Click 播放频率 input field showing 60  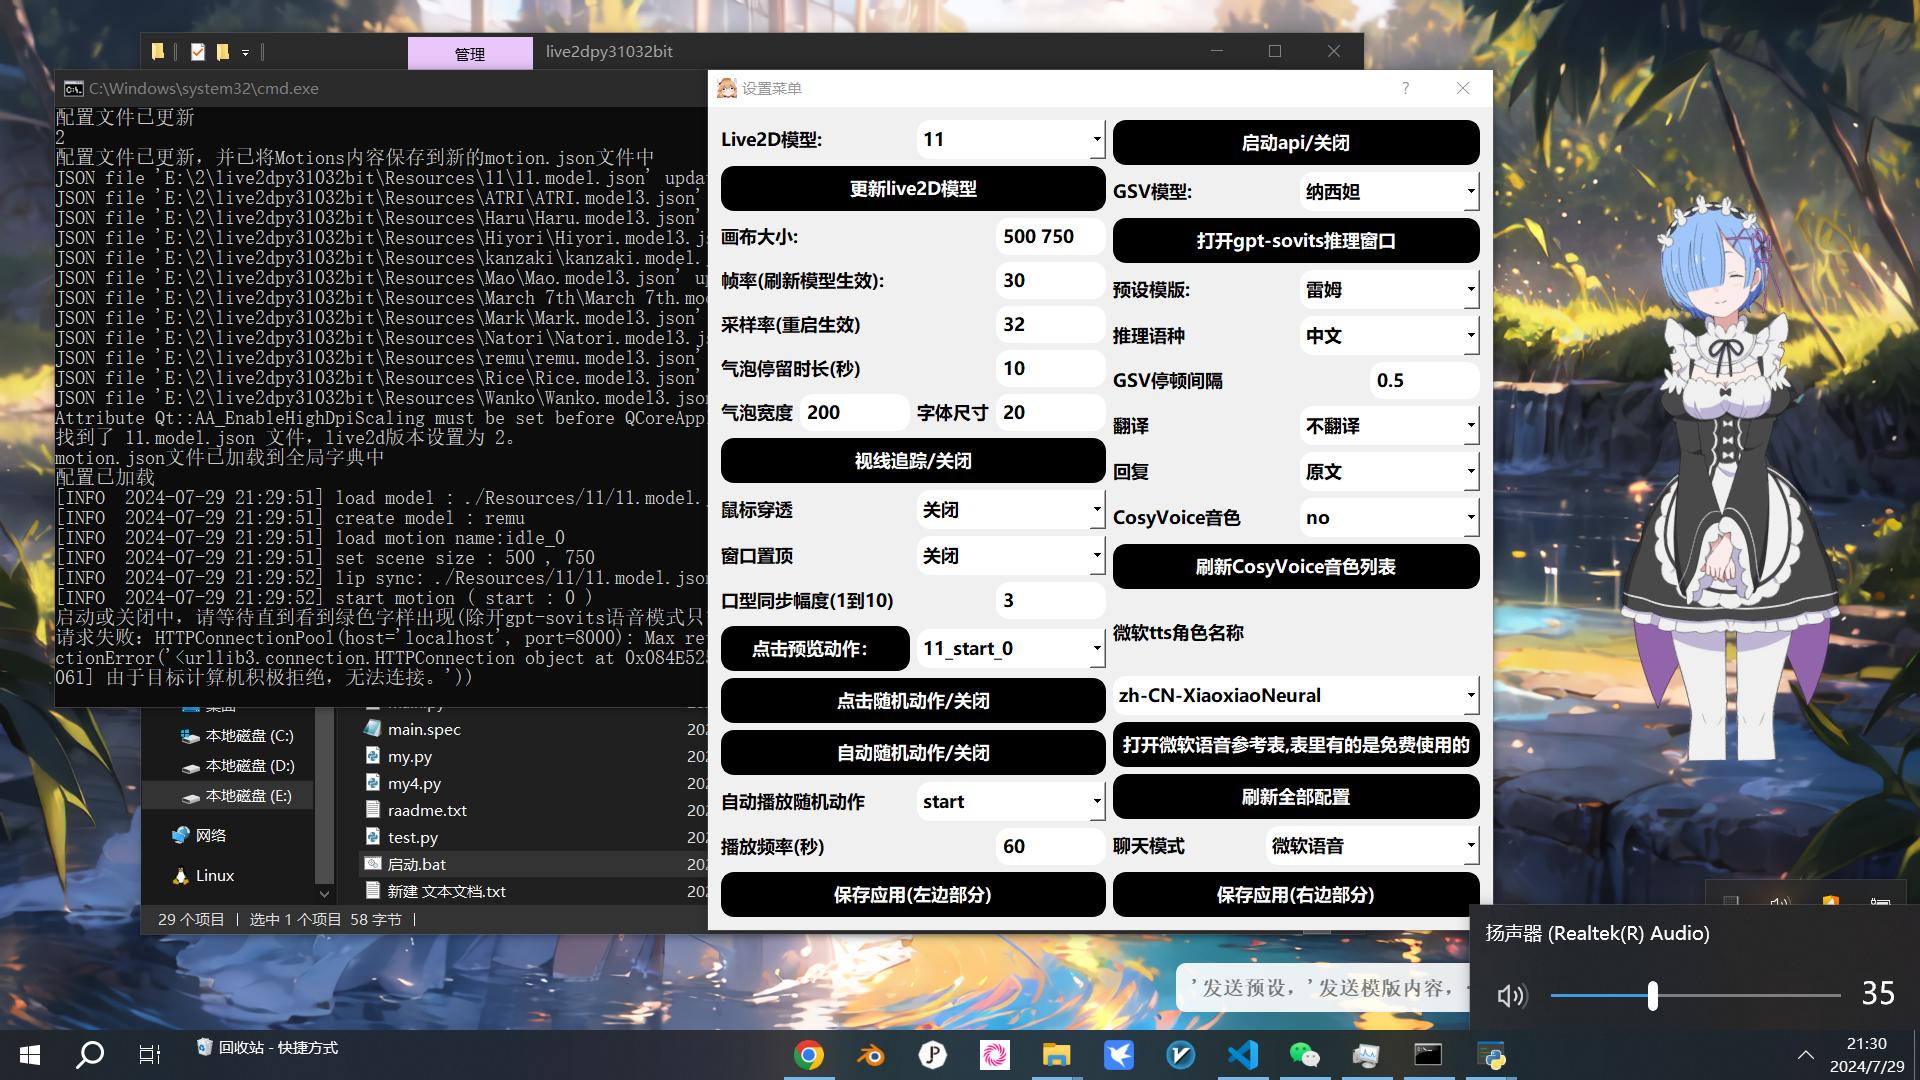point(1050,847)
